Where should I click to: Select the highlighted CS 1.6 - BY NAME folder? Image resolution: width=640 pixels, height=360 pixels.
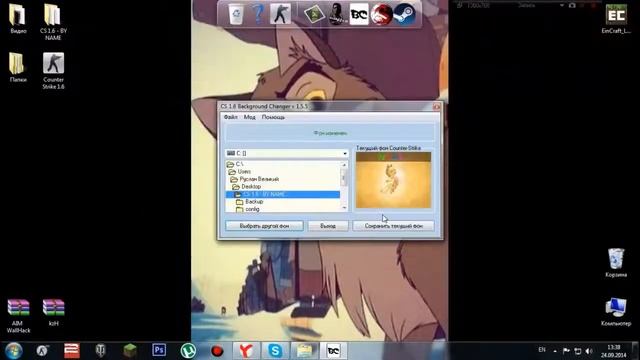point(282,194)
